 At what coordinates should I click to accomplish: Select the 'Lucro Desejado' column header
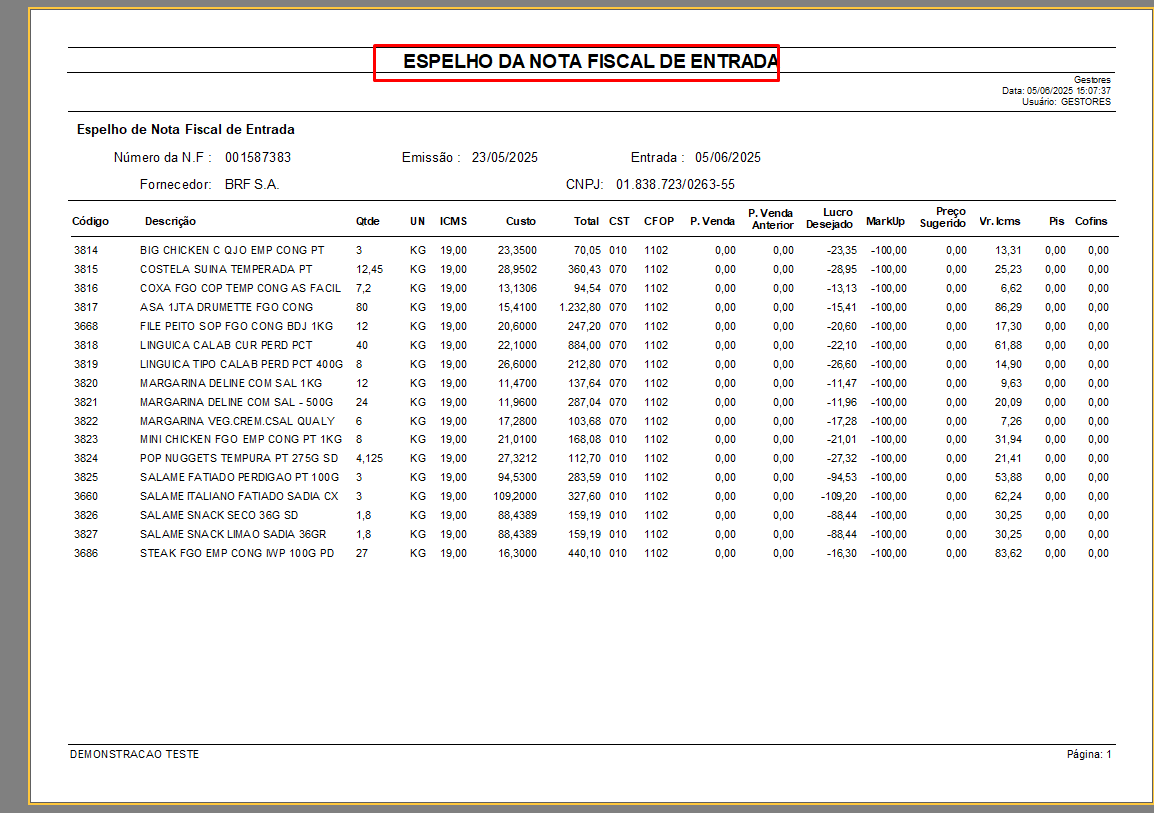(x=830, y=218)
